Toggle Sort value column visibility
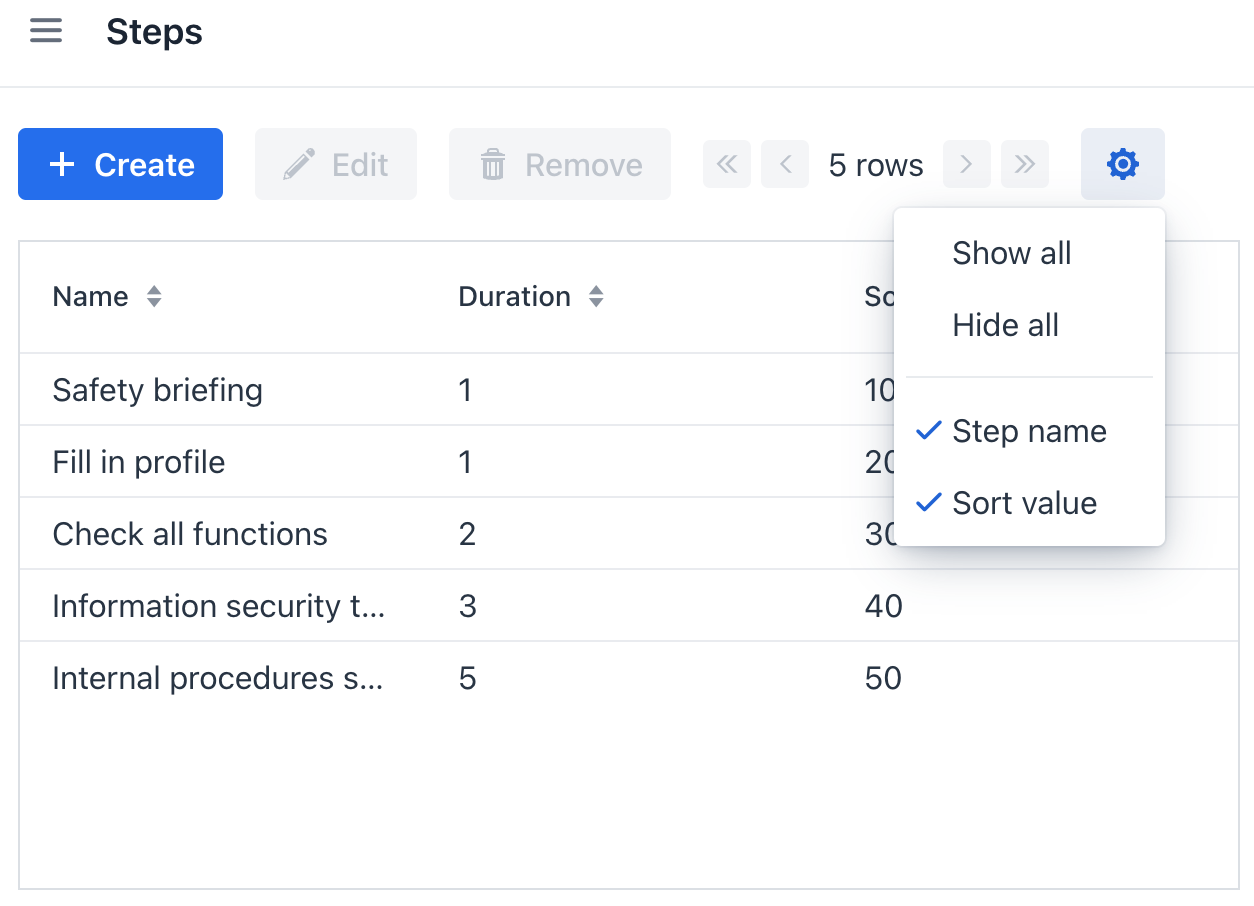 (x=1024, y=503)
